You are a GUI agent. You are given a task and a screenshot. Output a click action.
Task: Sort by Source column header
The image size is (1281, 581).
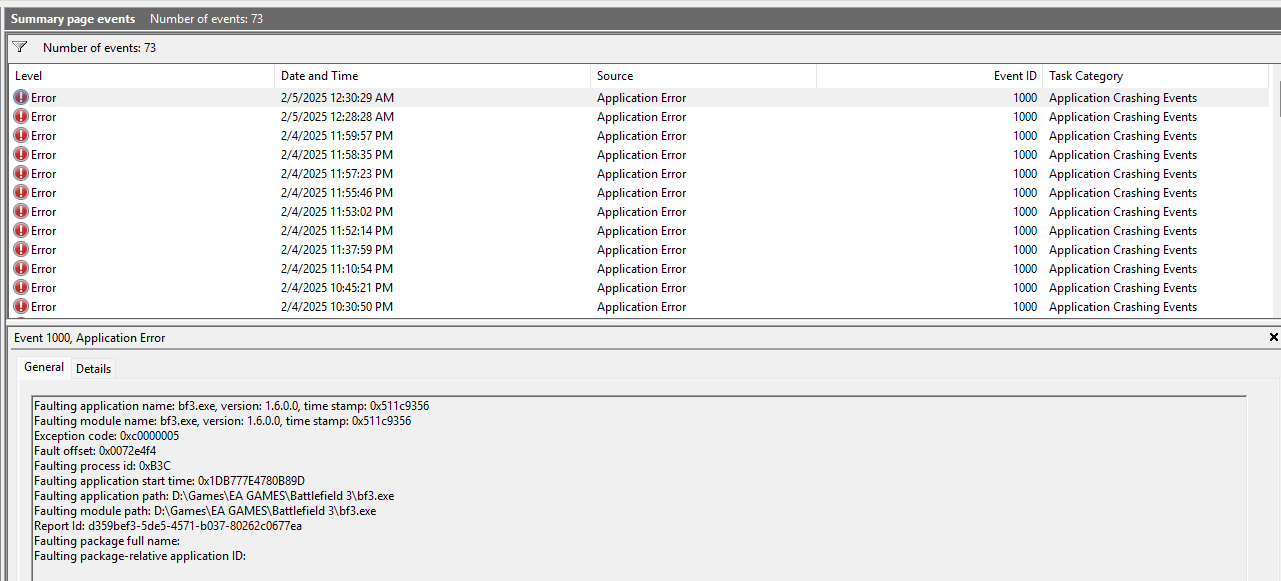[x=703, y=76]
